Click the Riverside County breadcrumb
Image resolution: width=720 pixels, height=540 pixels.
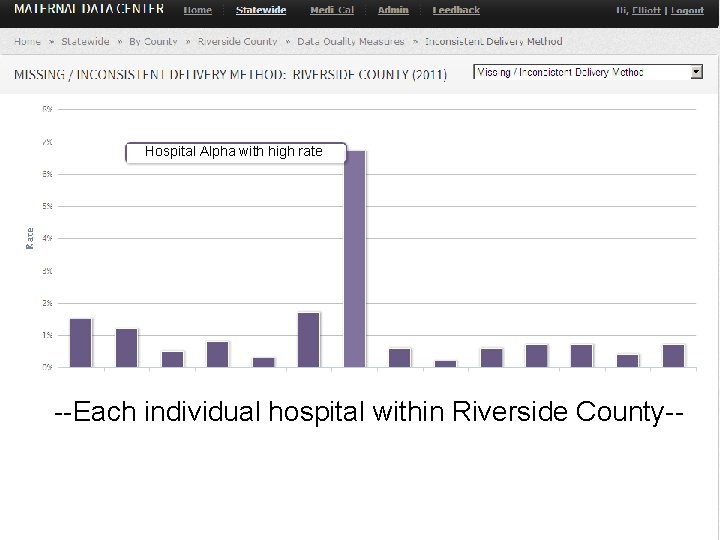(x=237, y=41)
